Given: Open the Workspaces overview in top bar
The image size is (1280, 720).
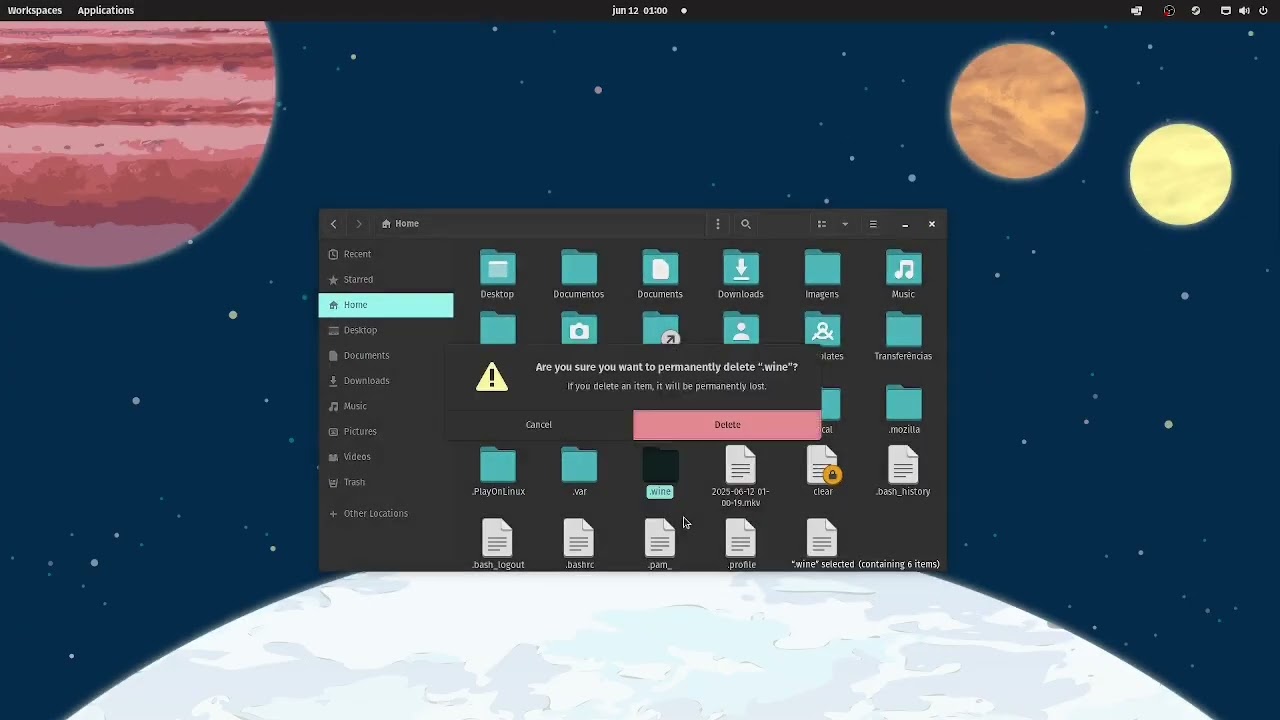Looking at the screenshot, I should coord(35,10).
